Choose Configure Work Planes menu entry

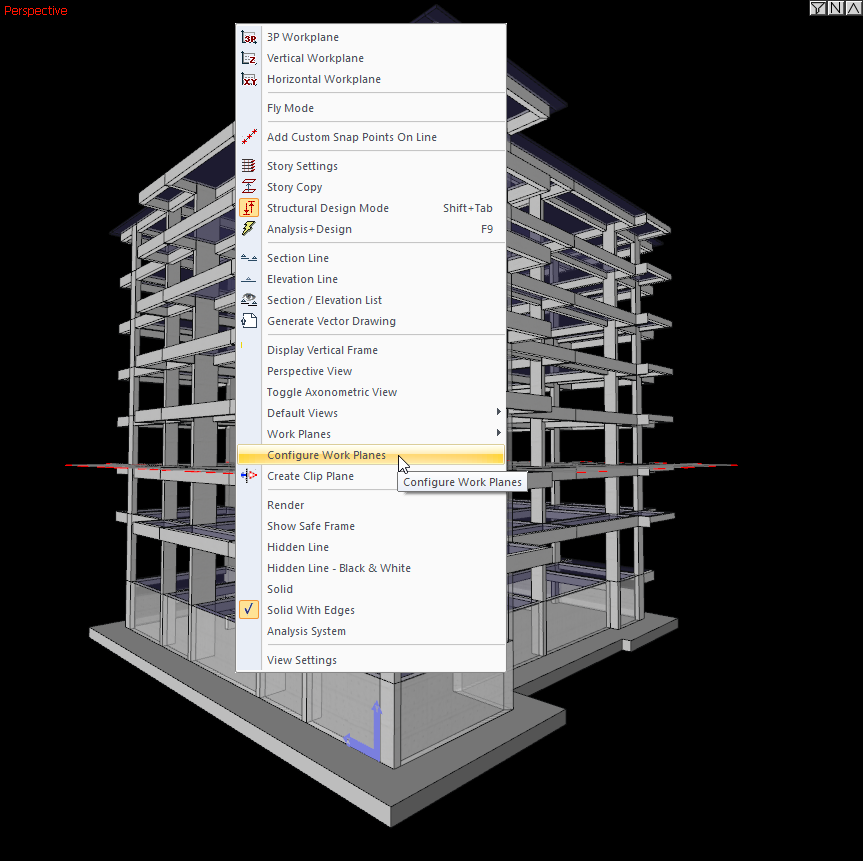(326, 455)
